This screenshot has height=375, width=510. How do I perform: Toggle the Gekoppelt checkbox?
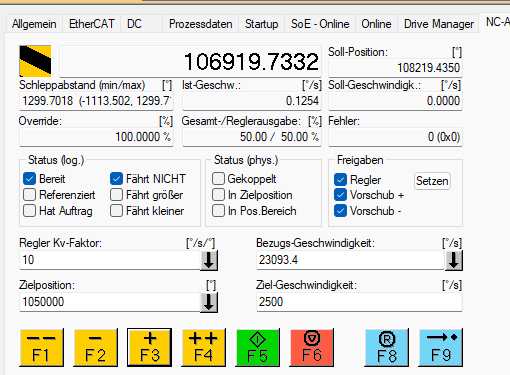[218, 179]
